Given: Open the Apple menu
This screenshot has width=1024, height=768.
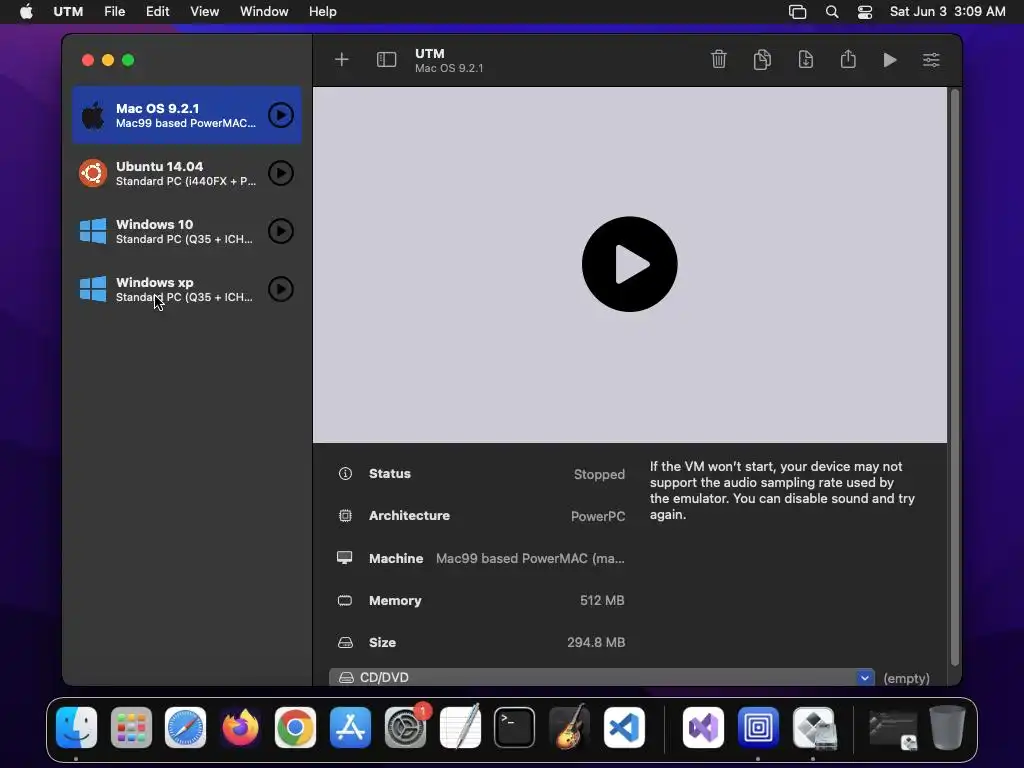Looking at the screenshot, I should pos(26,12).
